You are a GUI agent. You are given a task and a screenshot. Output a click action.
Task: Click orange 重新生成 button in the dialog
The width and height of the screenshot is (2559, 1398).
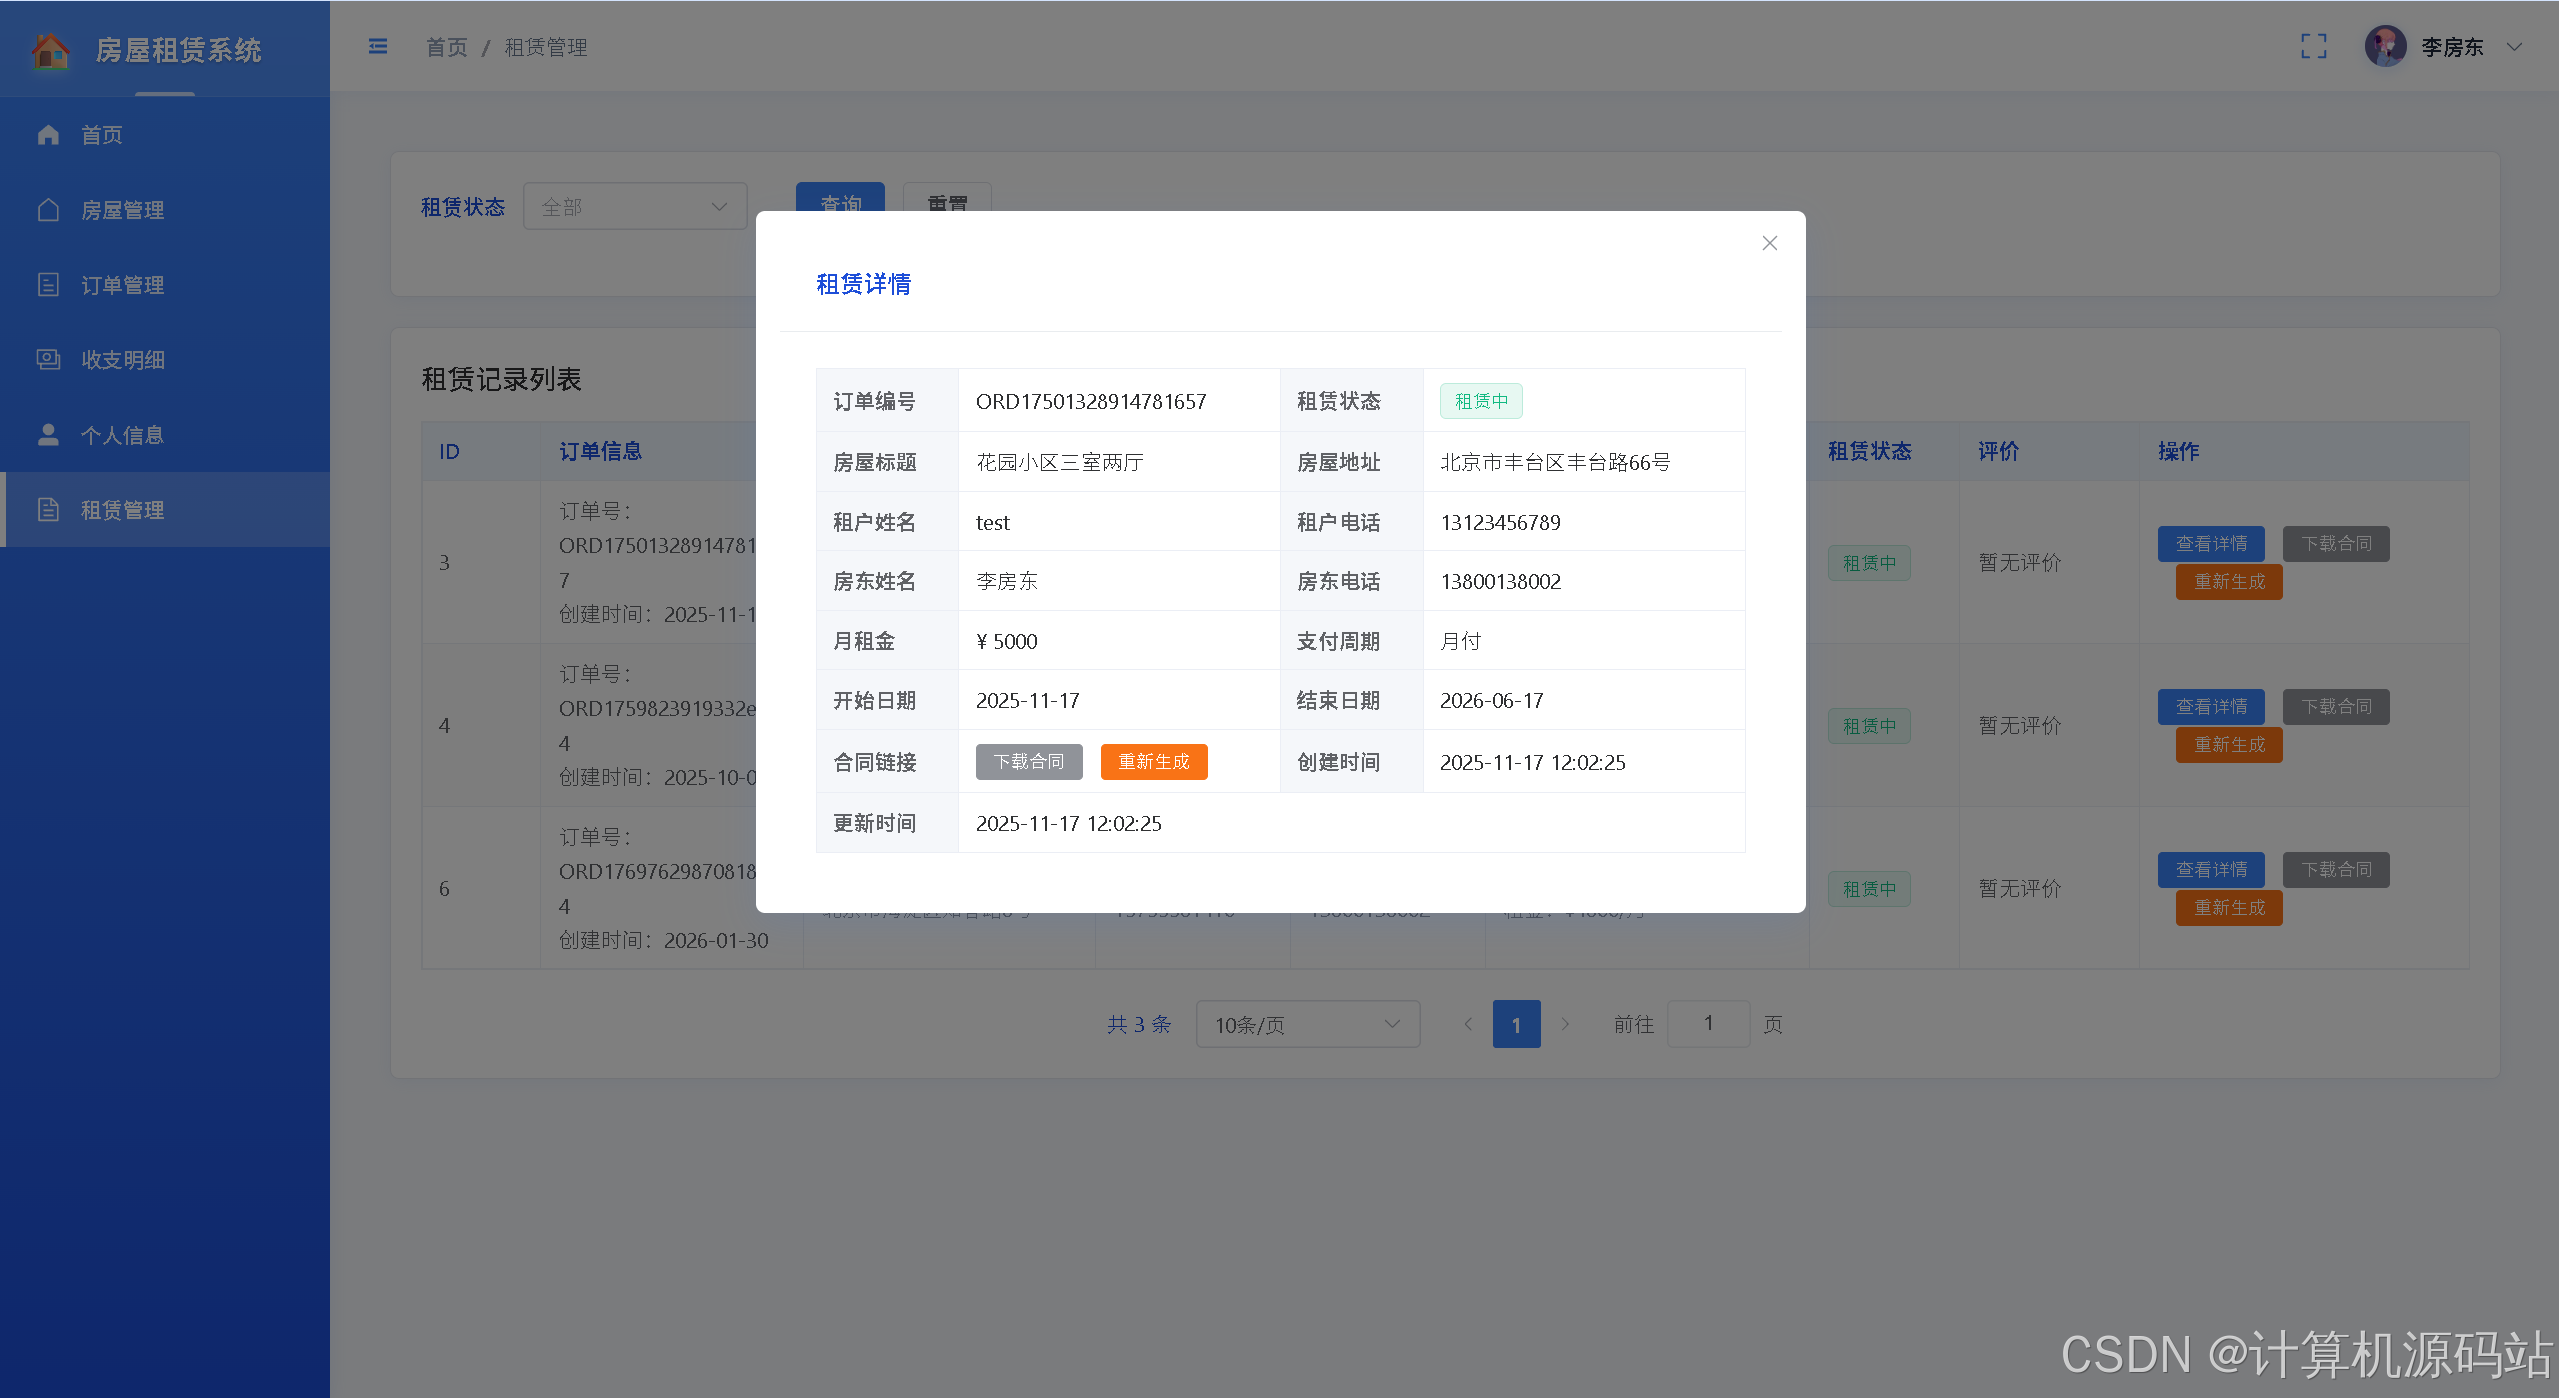coord(1153,762)
